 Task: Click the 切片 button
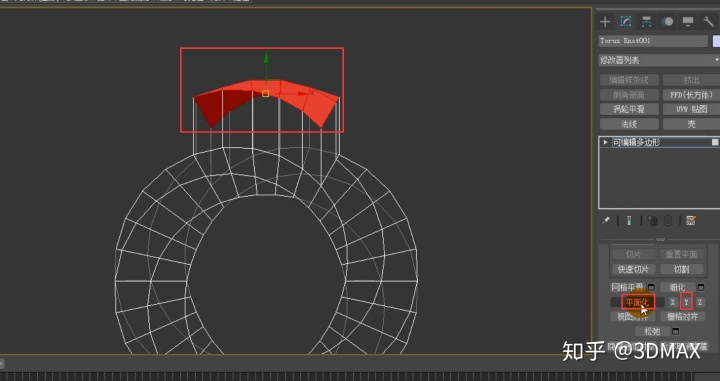(x=633, y=254)
